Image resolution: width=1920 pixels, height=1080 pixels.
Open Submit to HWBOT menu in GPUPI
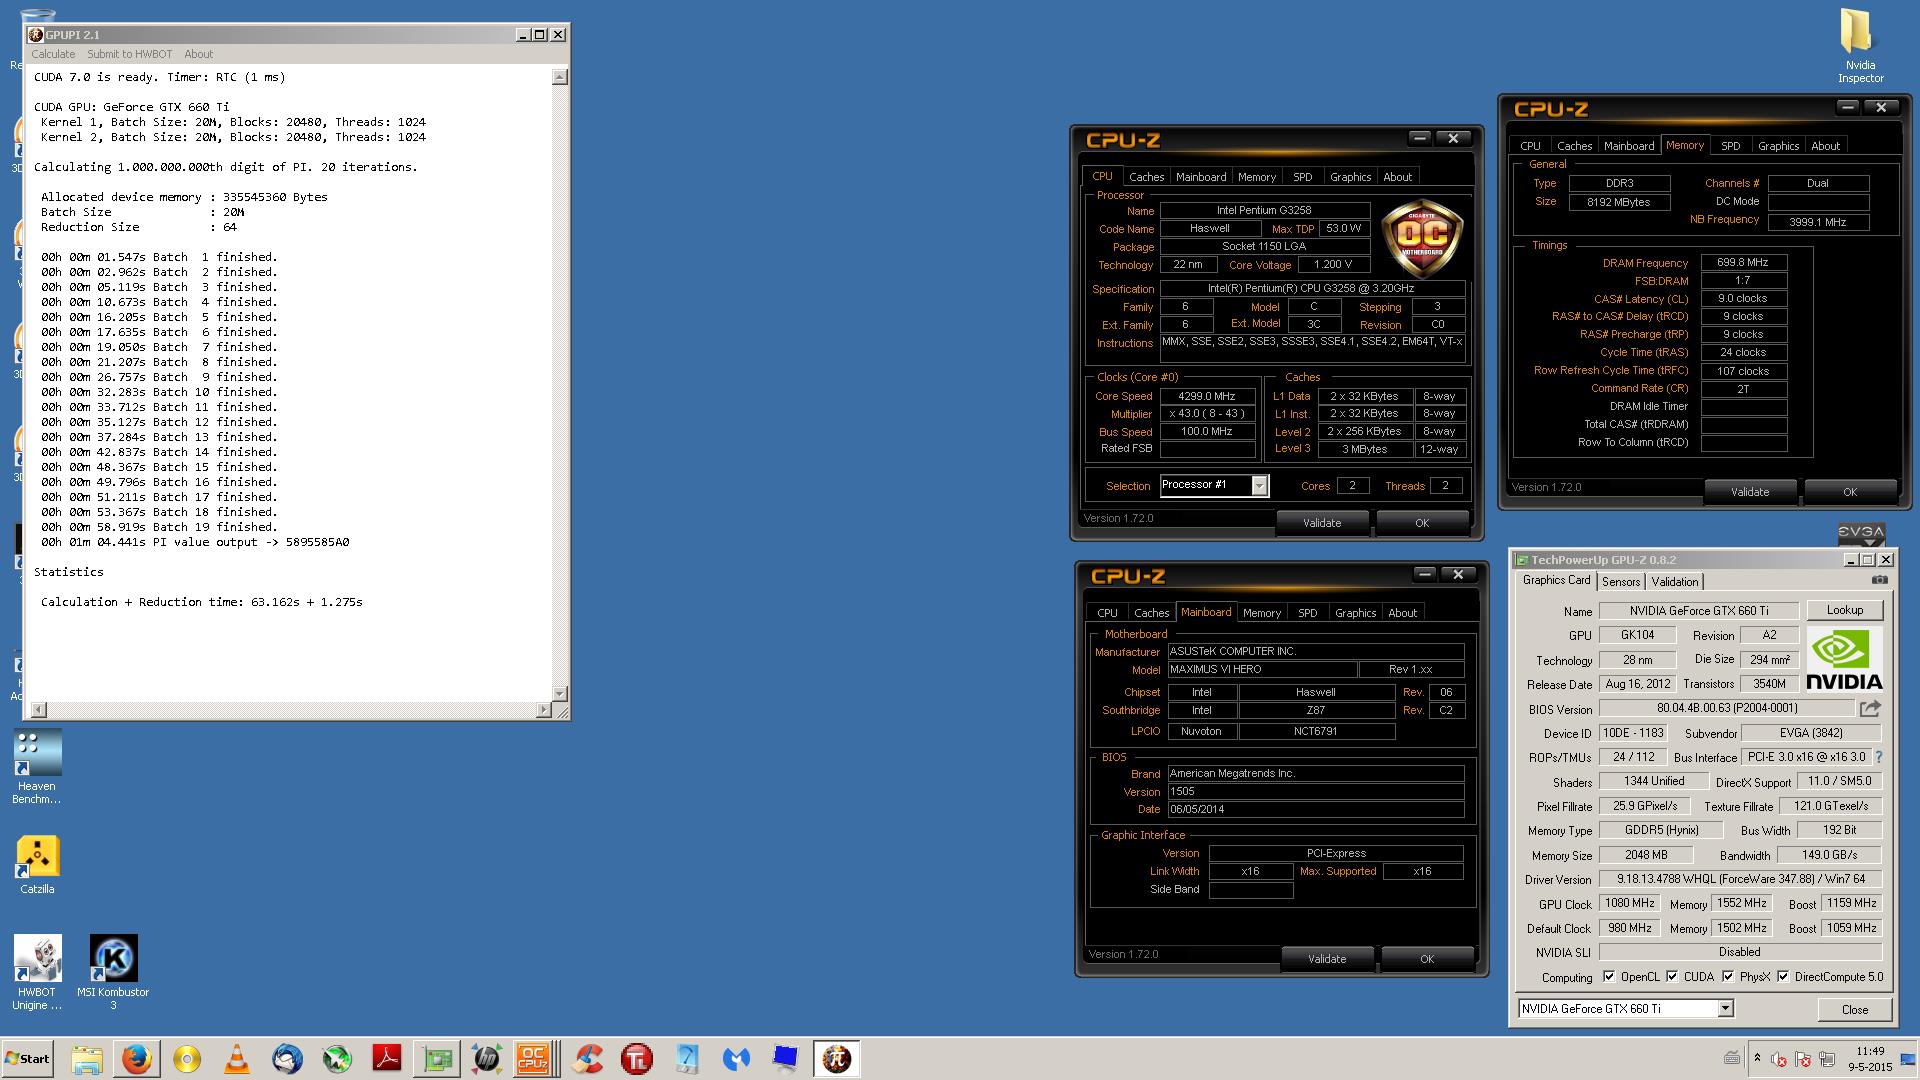tap(129, 54)
